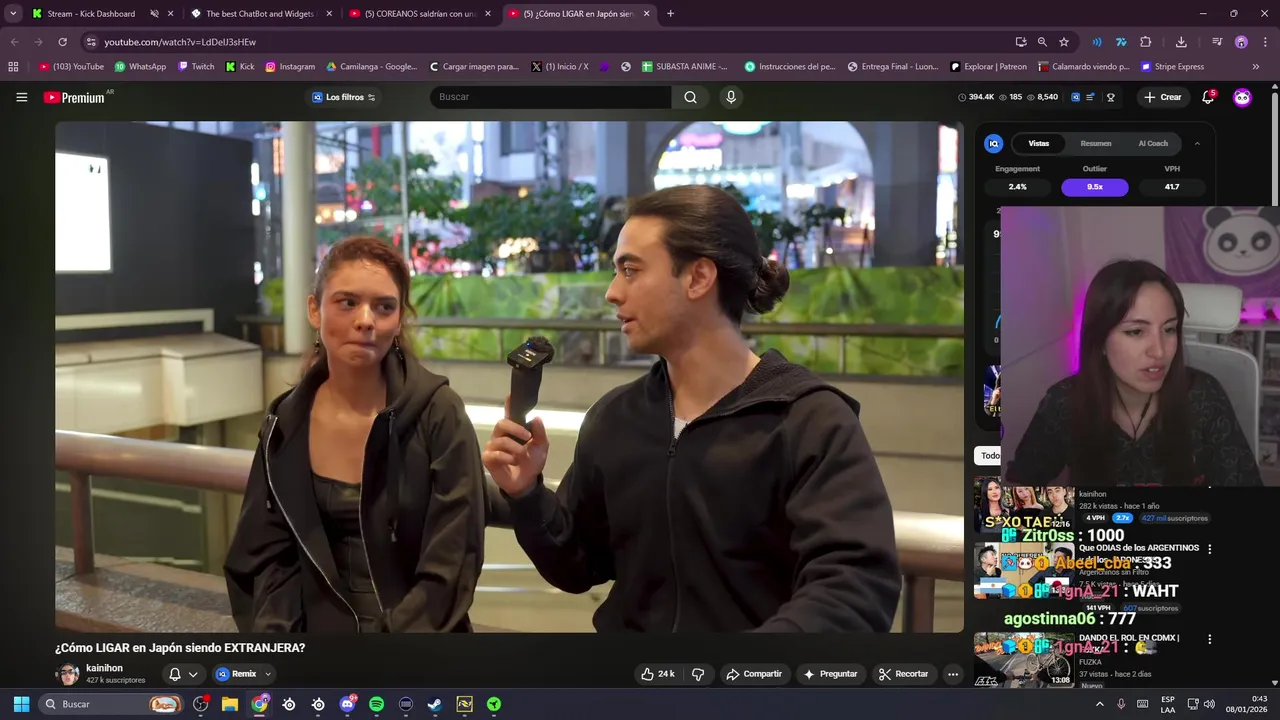
Task: Select the Resumen tab
Action: pyautogui.click(x=1096, y=143)
